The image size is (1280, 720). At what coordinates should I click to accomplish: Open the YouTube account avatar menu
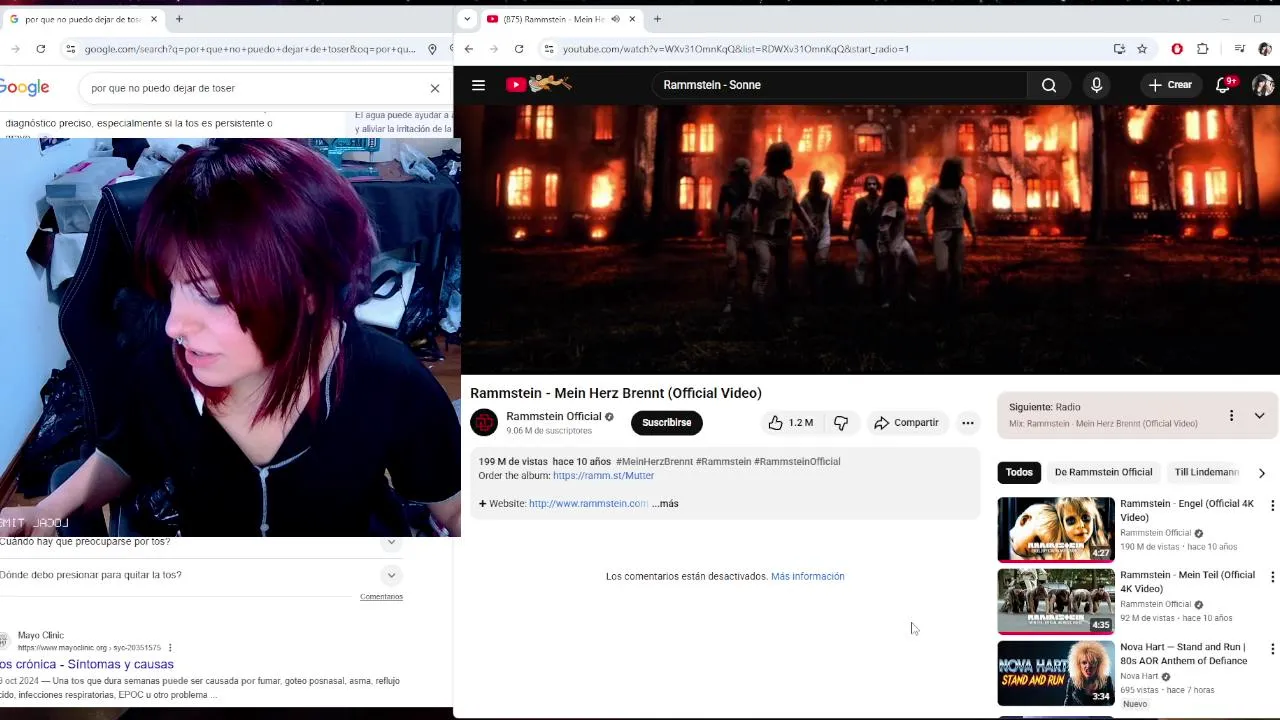1263,85
